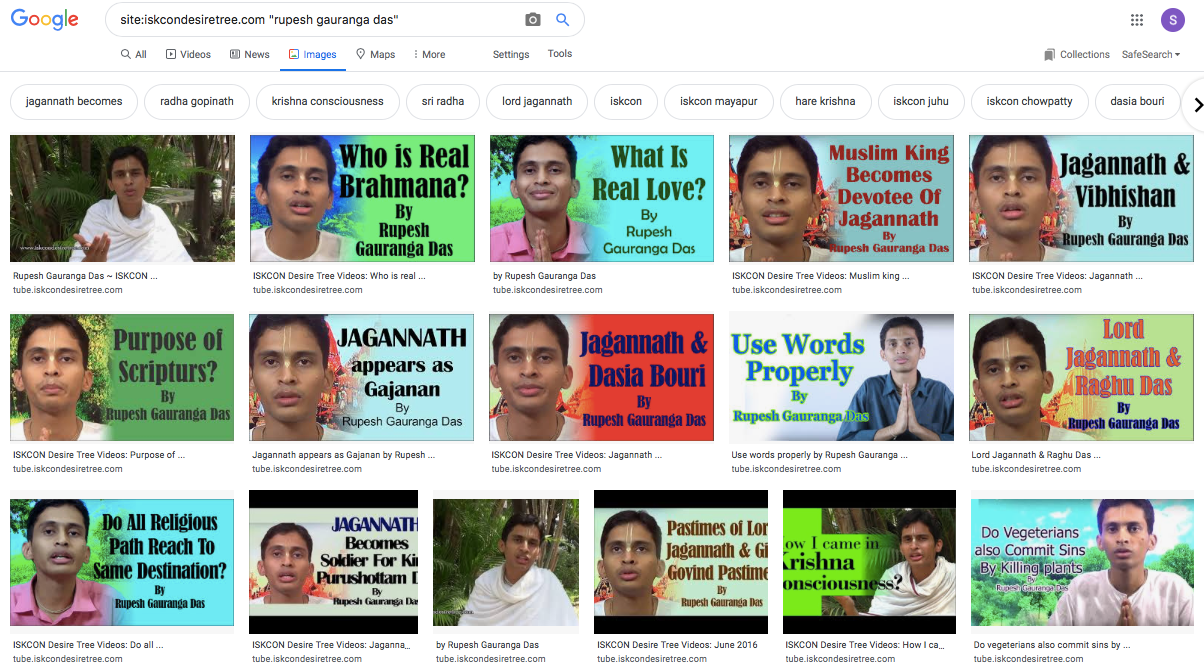Click the Google logo

pyautogui.click(x=45, y=20)
